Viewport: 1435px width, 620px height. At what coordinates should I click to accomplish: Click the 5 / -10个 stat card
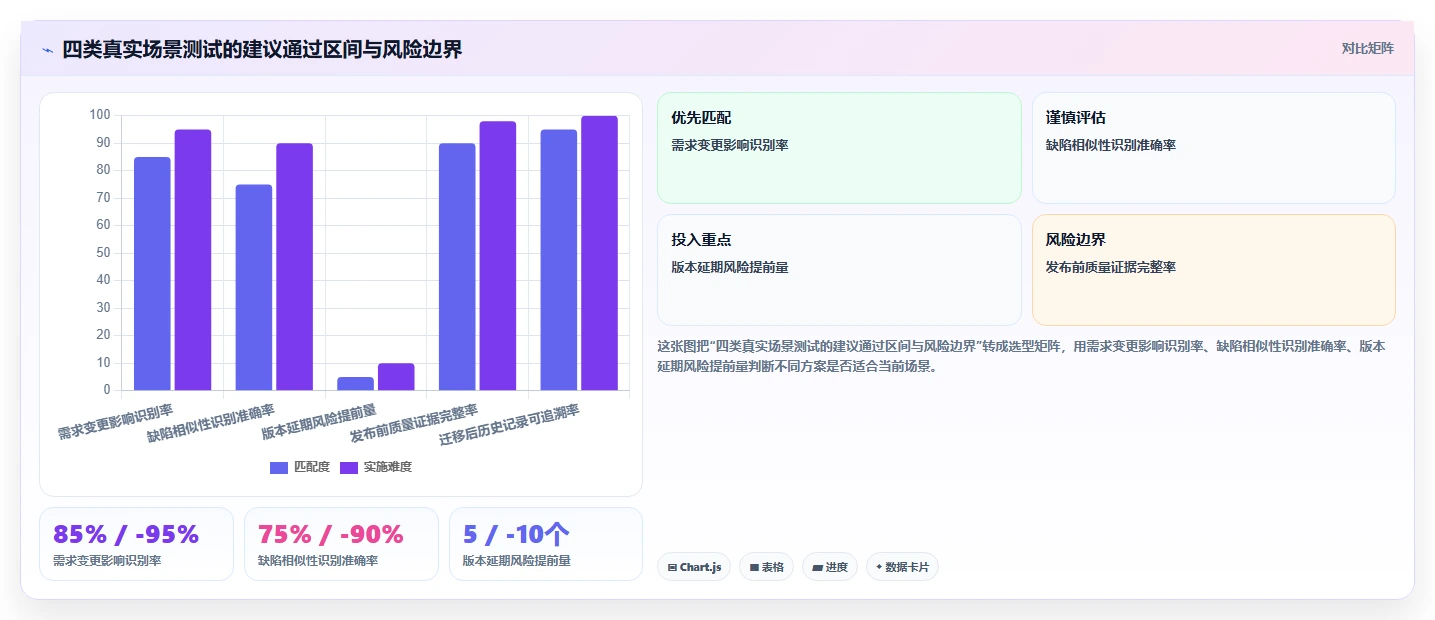pos(546,544)
